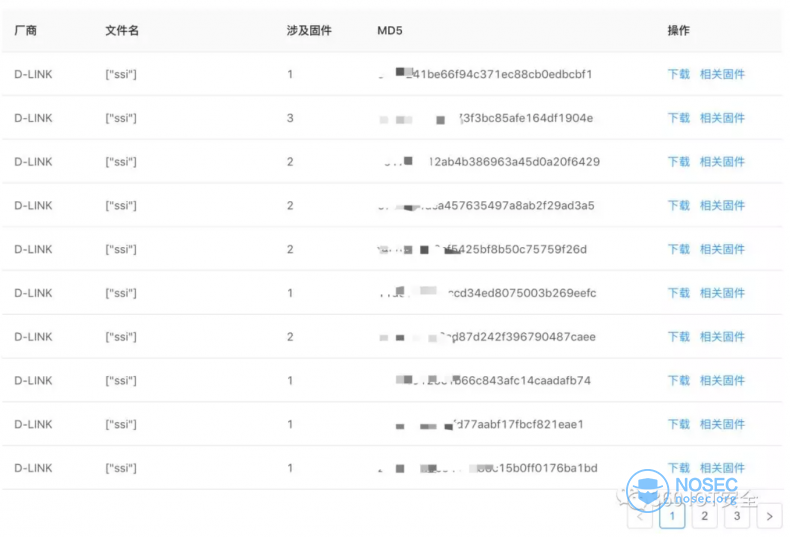Open 相关固件 for MD5 ending d77aabf17fbcf821eae1
This screenshot has width=790, height=537.
[x=722, y=424]
